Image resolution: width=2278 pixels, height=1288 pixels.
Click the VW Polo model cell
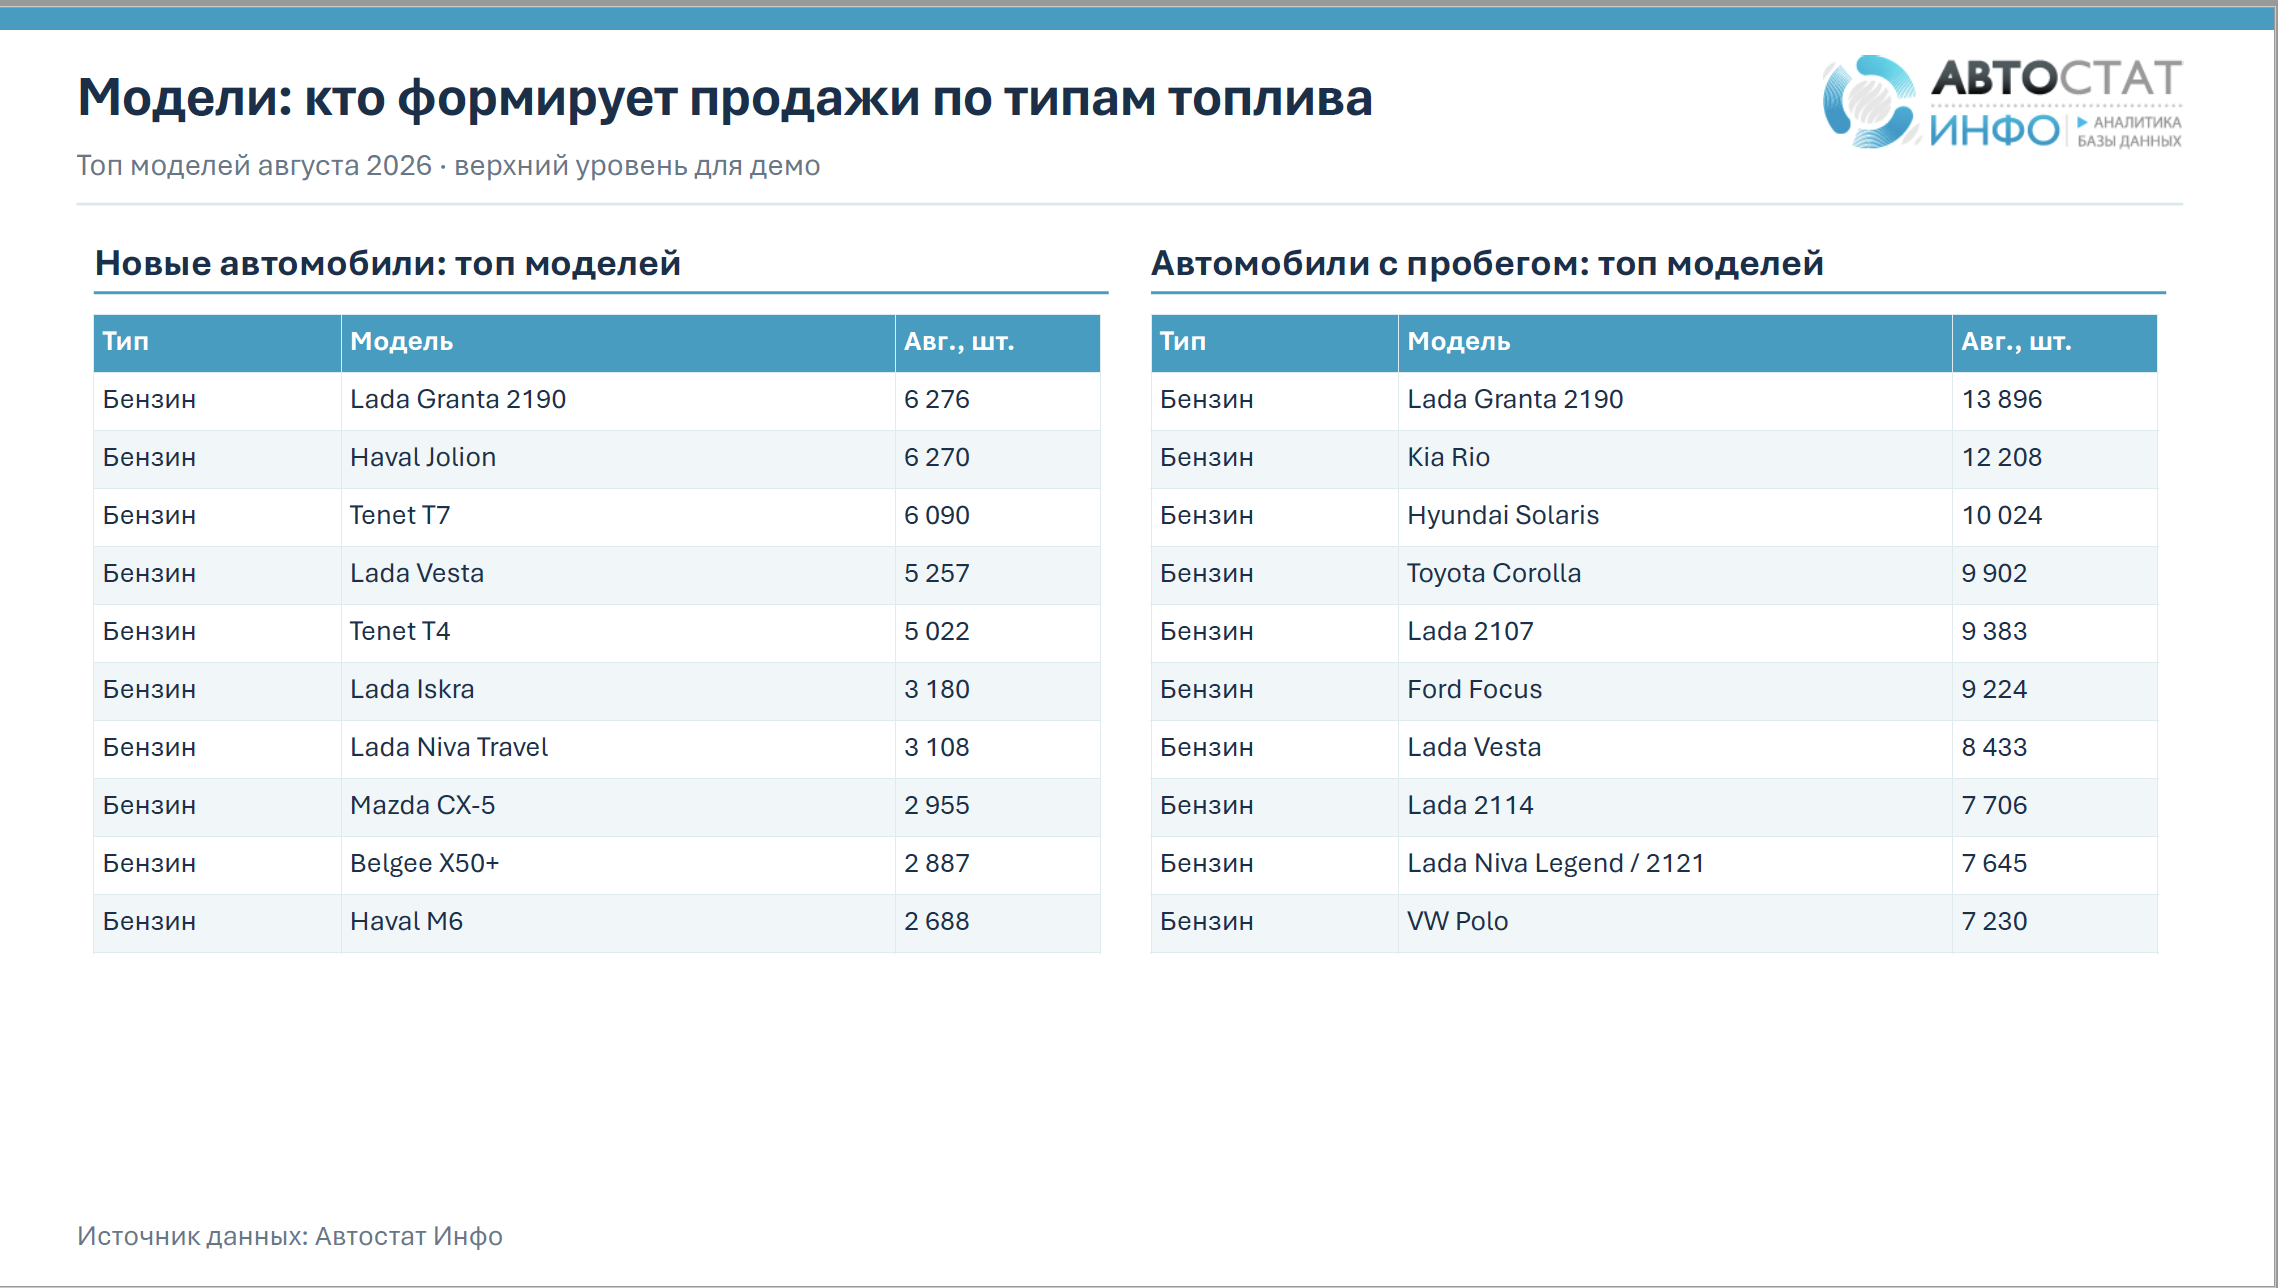click(x=1675, y=922)
